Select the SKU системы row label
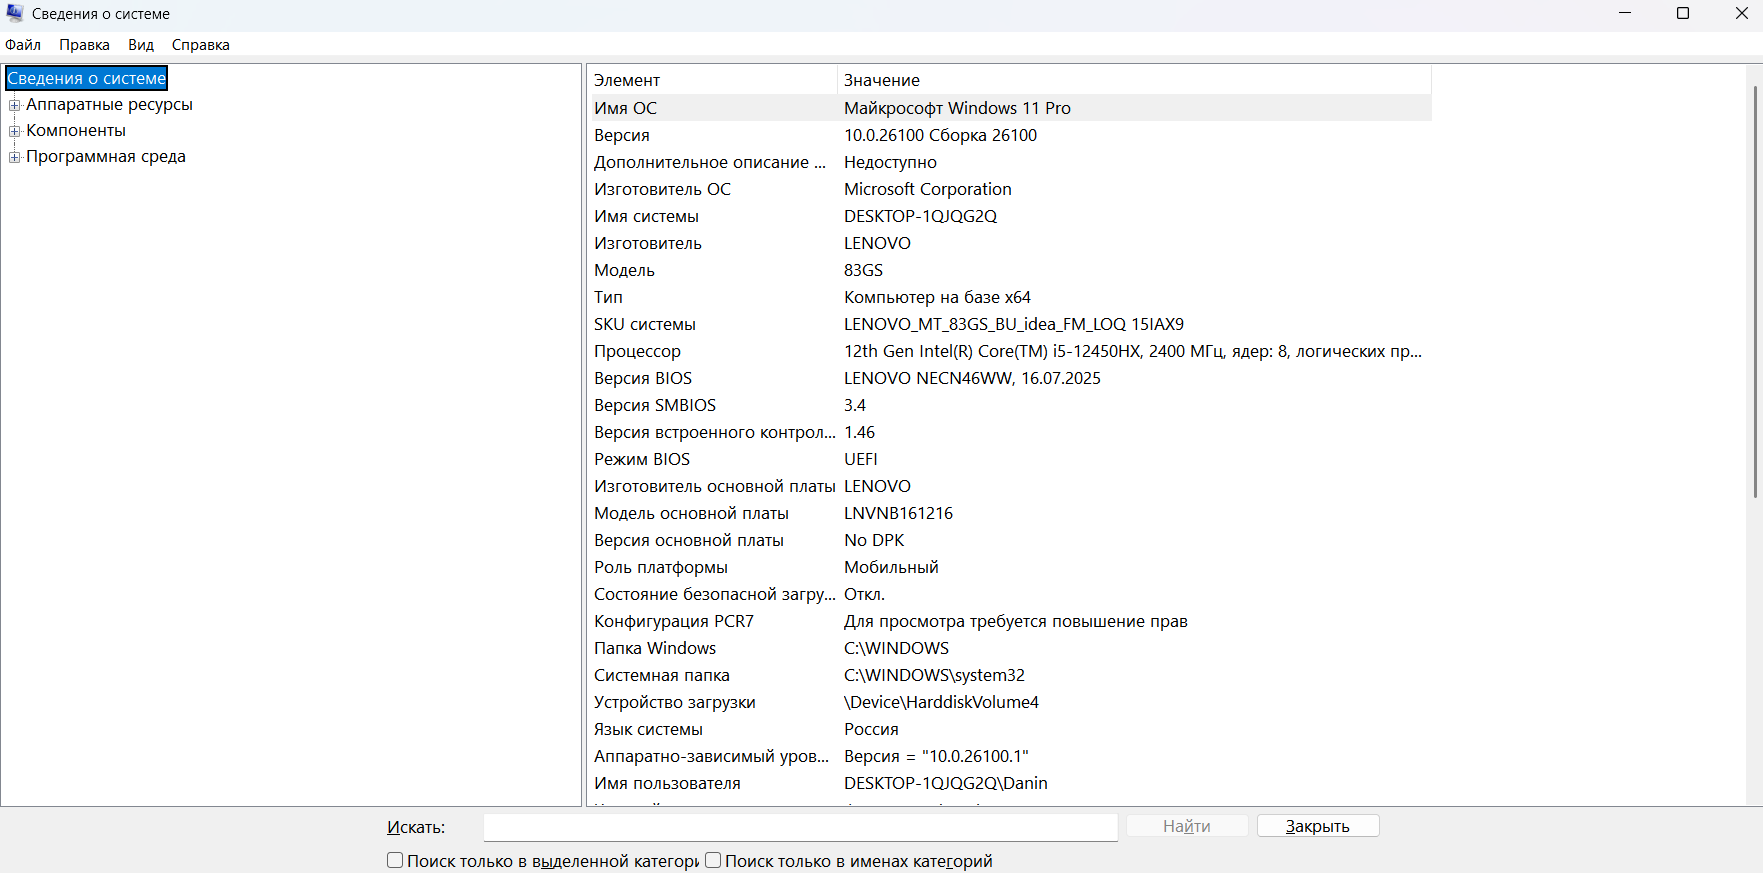The width and height of the screenshot is (1763, 873). click(645, 324)
